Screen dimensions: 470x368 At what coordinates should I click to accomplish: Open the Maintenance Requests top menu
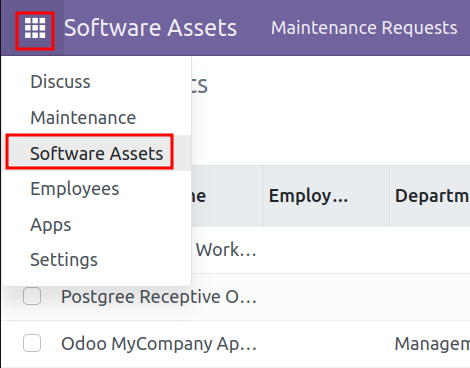[x=364, y=28]
